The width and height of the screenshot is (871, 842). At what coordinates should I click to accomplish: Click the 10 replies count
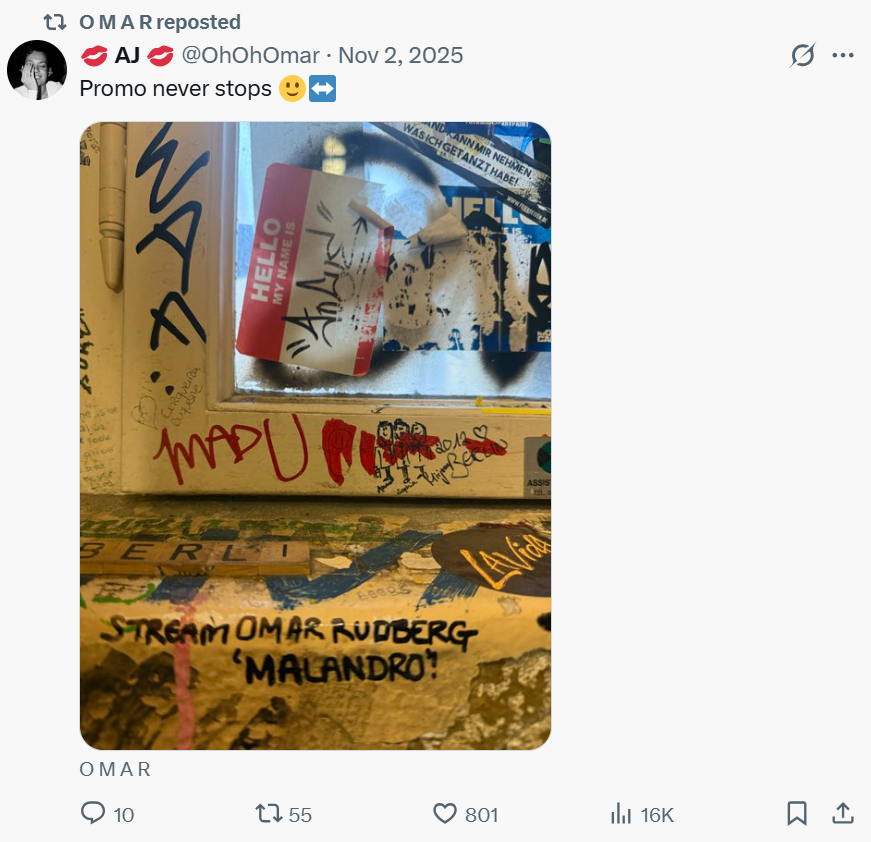(x=124, y=815)
